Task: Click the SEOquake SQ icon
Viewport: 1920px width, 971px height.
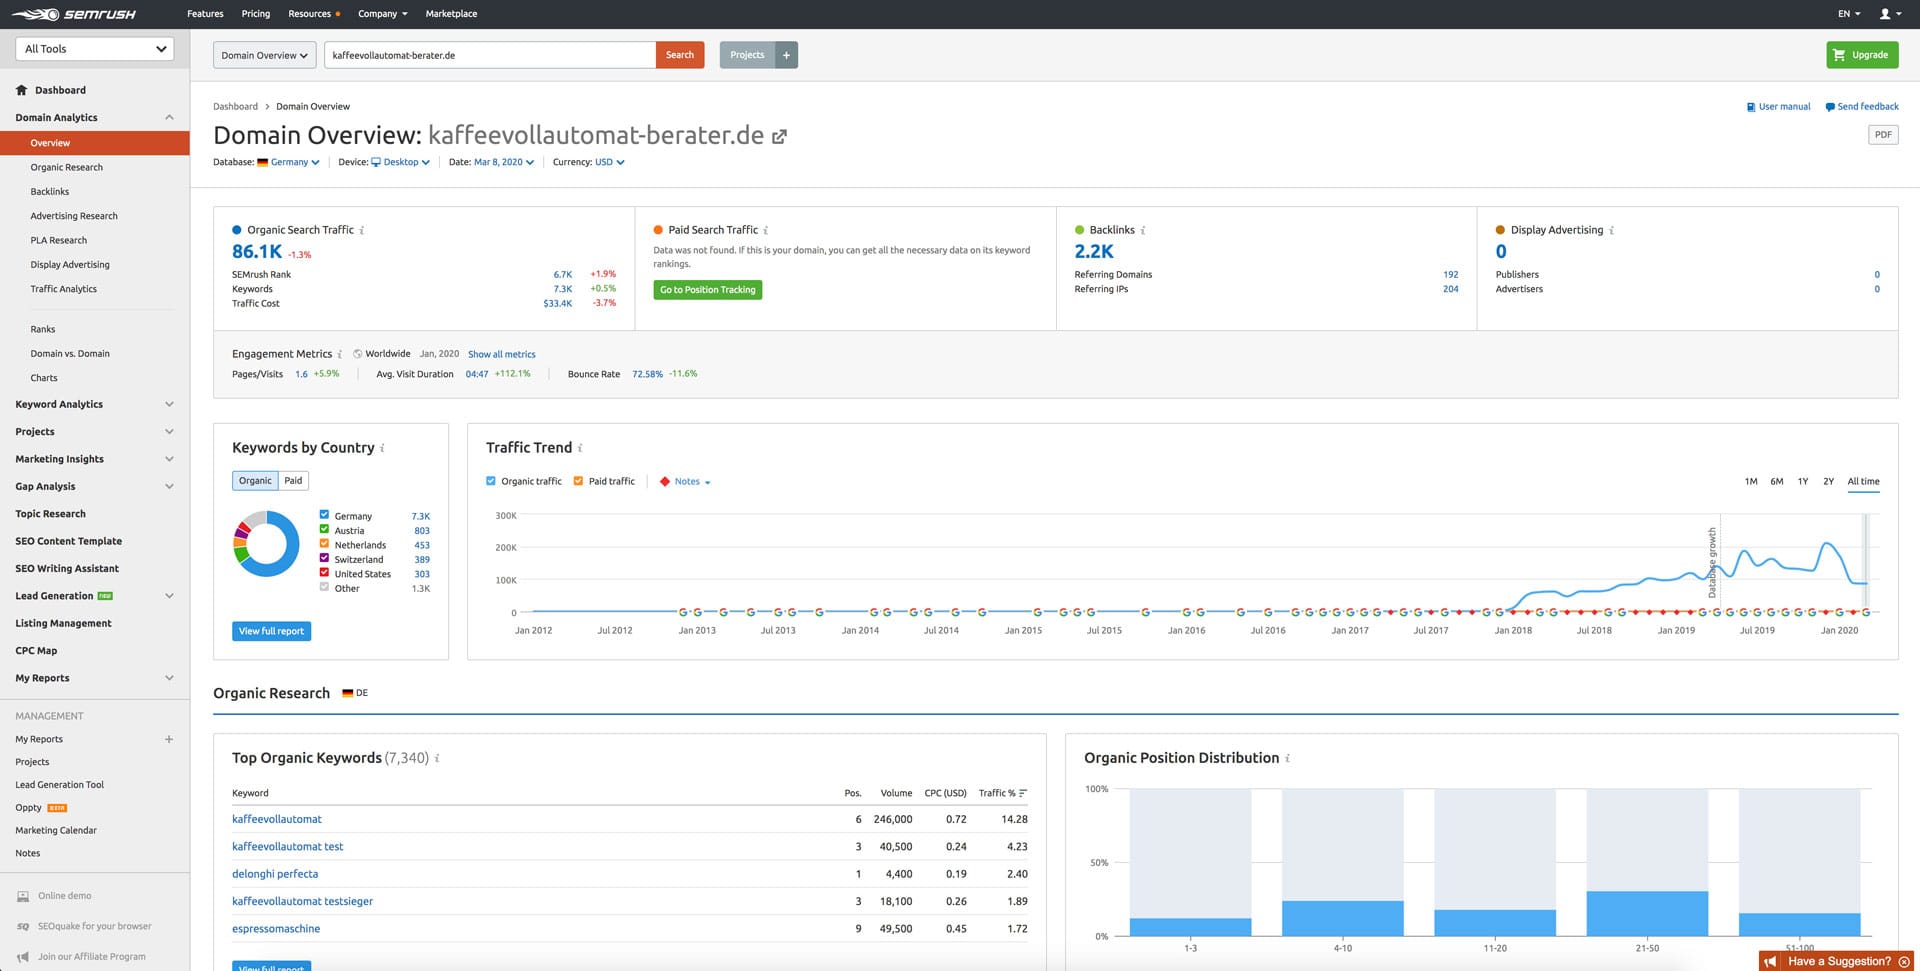Action: 23,926
